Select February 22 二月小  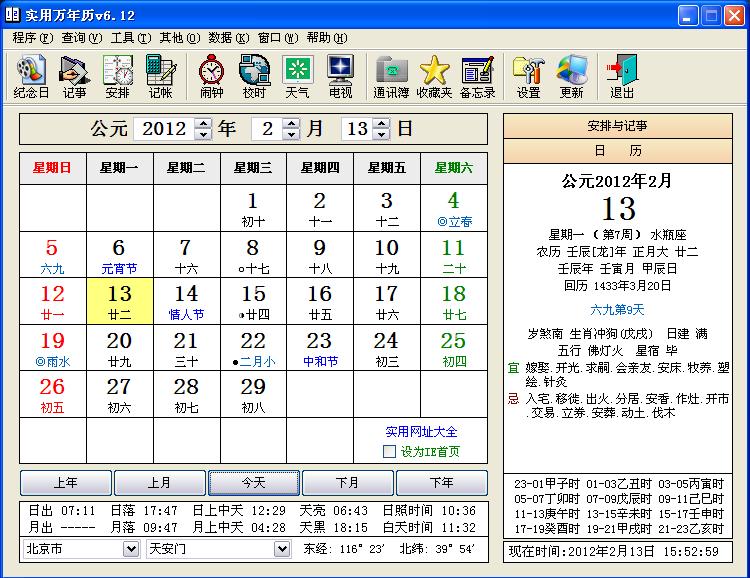254,348
